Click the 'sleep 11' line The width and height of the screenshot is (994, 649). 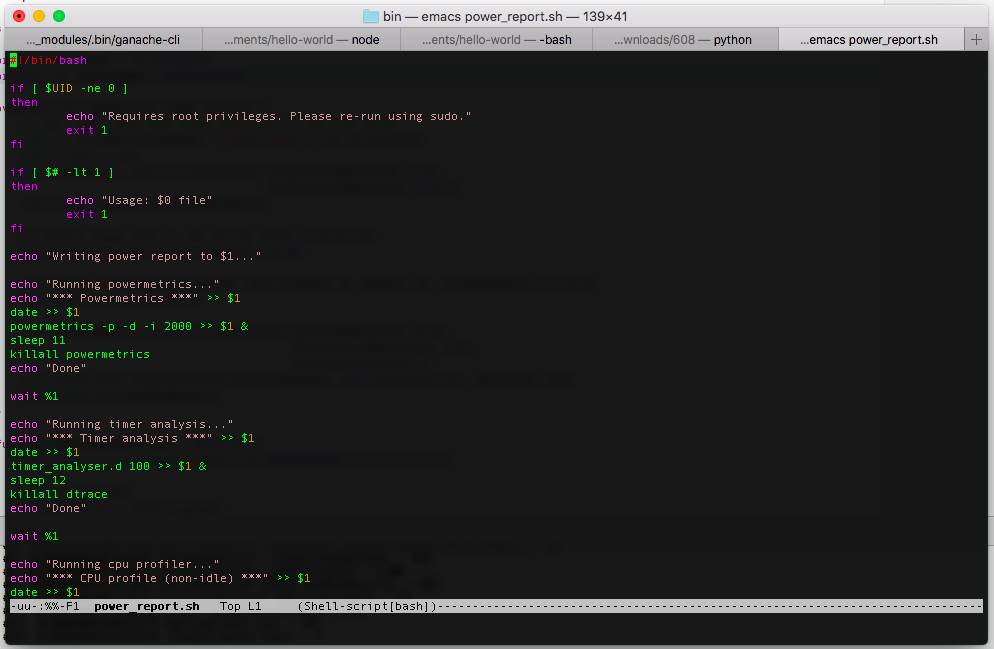tap(37, 340)
